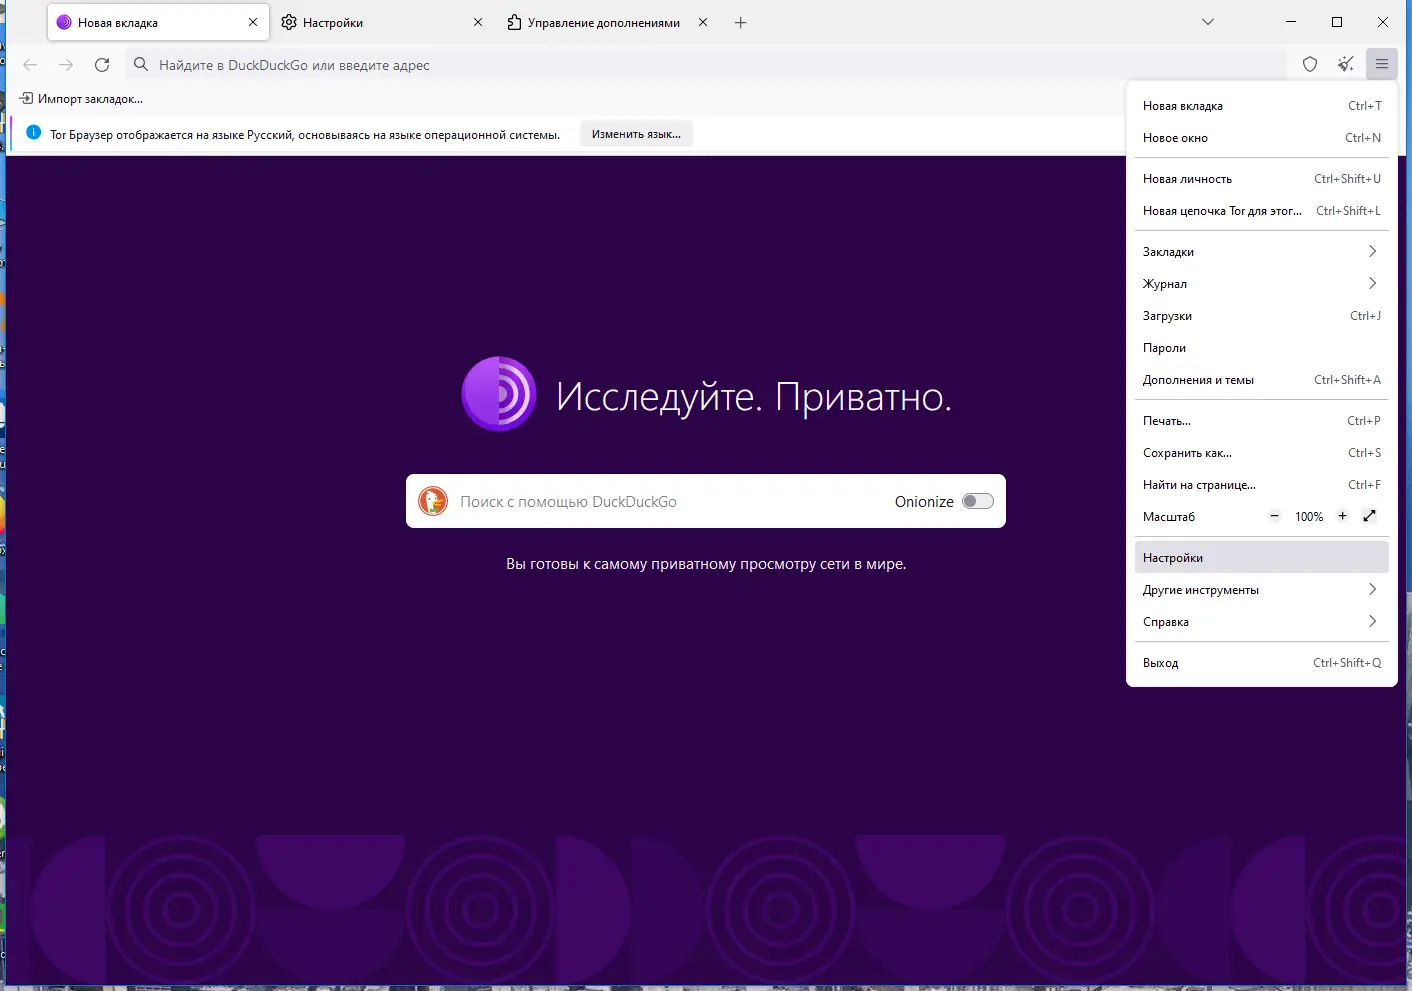
Task: Expand the Закладки submenu
Action: tap(1262, 252)
